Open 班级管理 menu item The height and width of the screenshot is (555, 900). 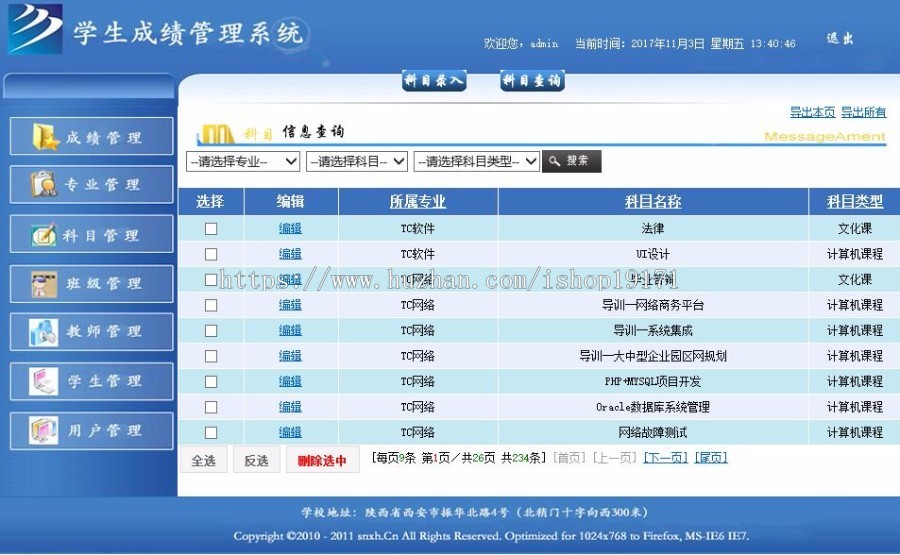point(91,284)
